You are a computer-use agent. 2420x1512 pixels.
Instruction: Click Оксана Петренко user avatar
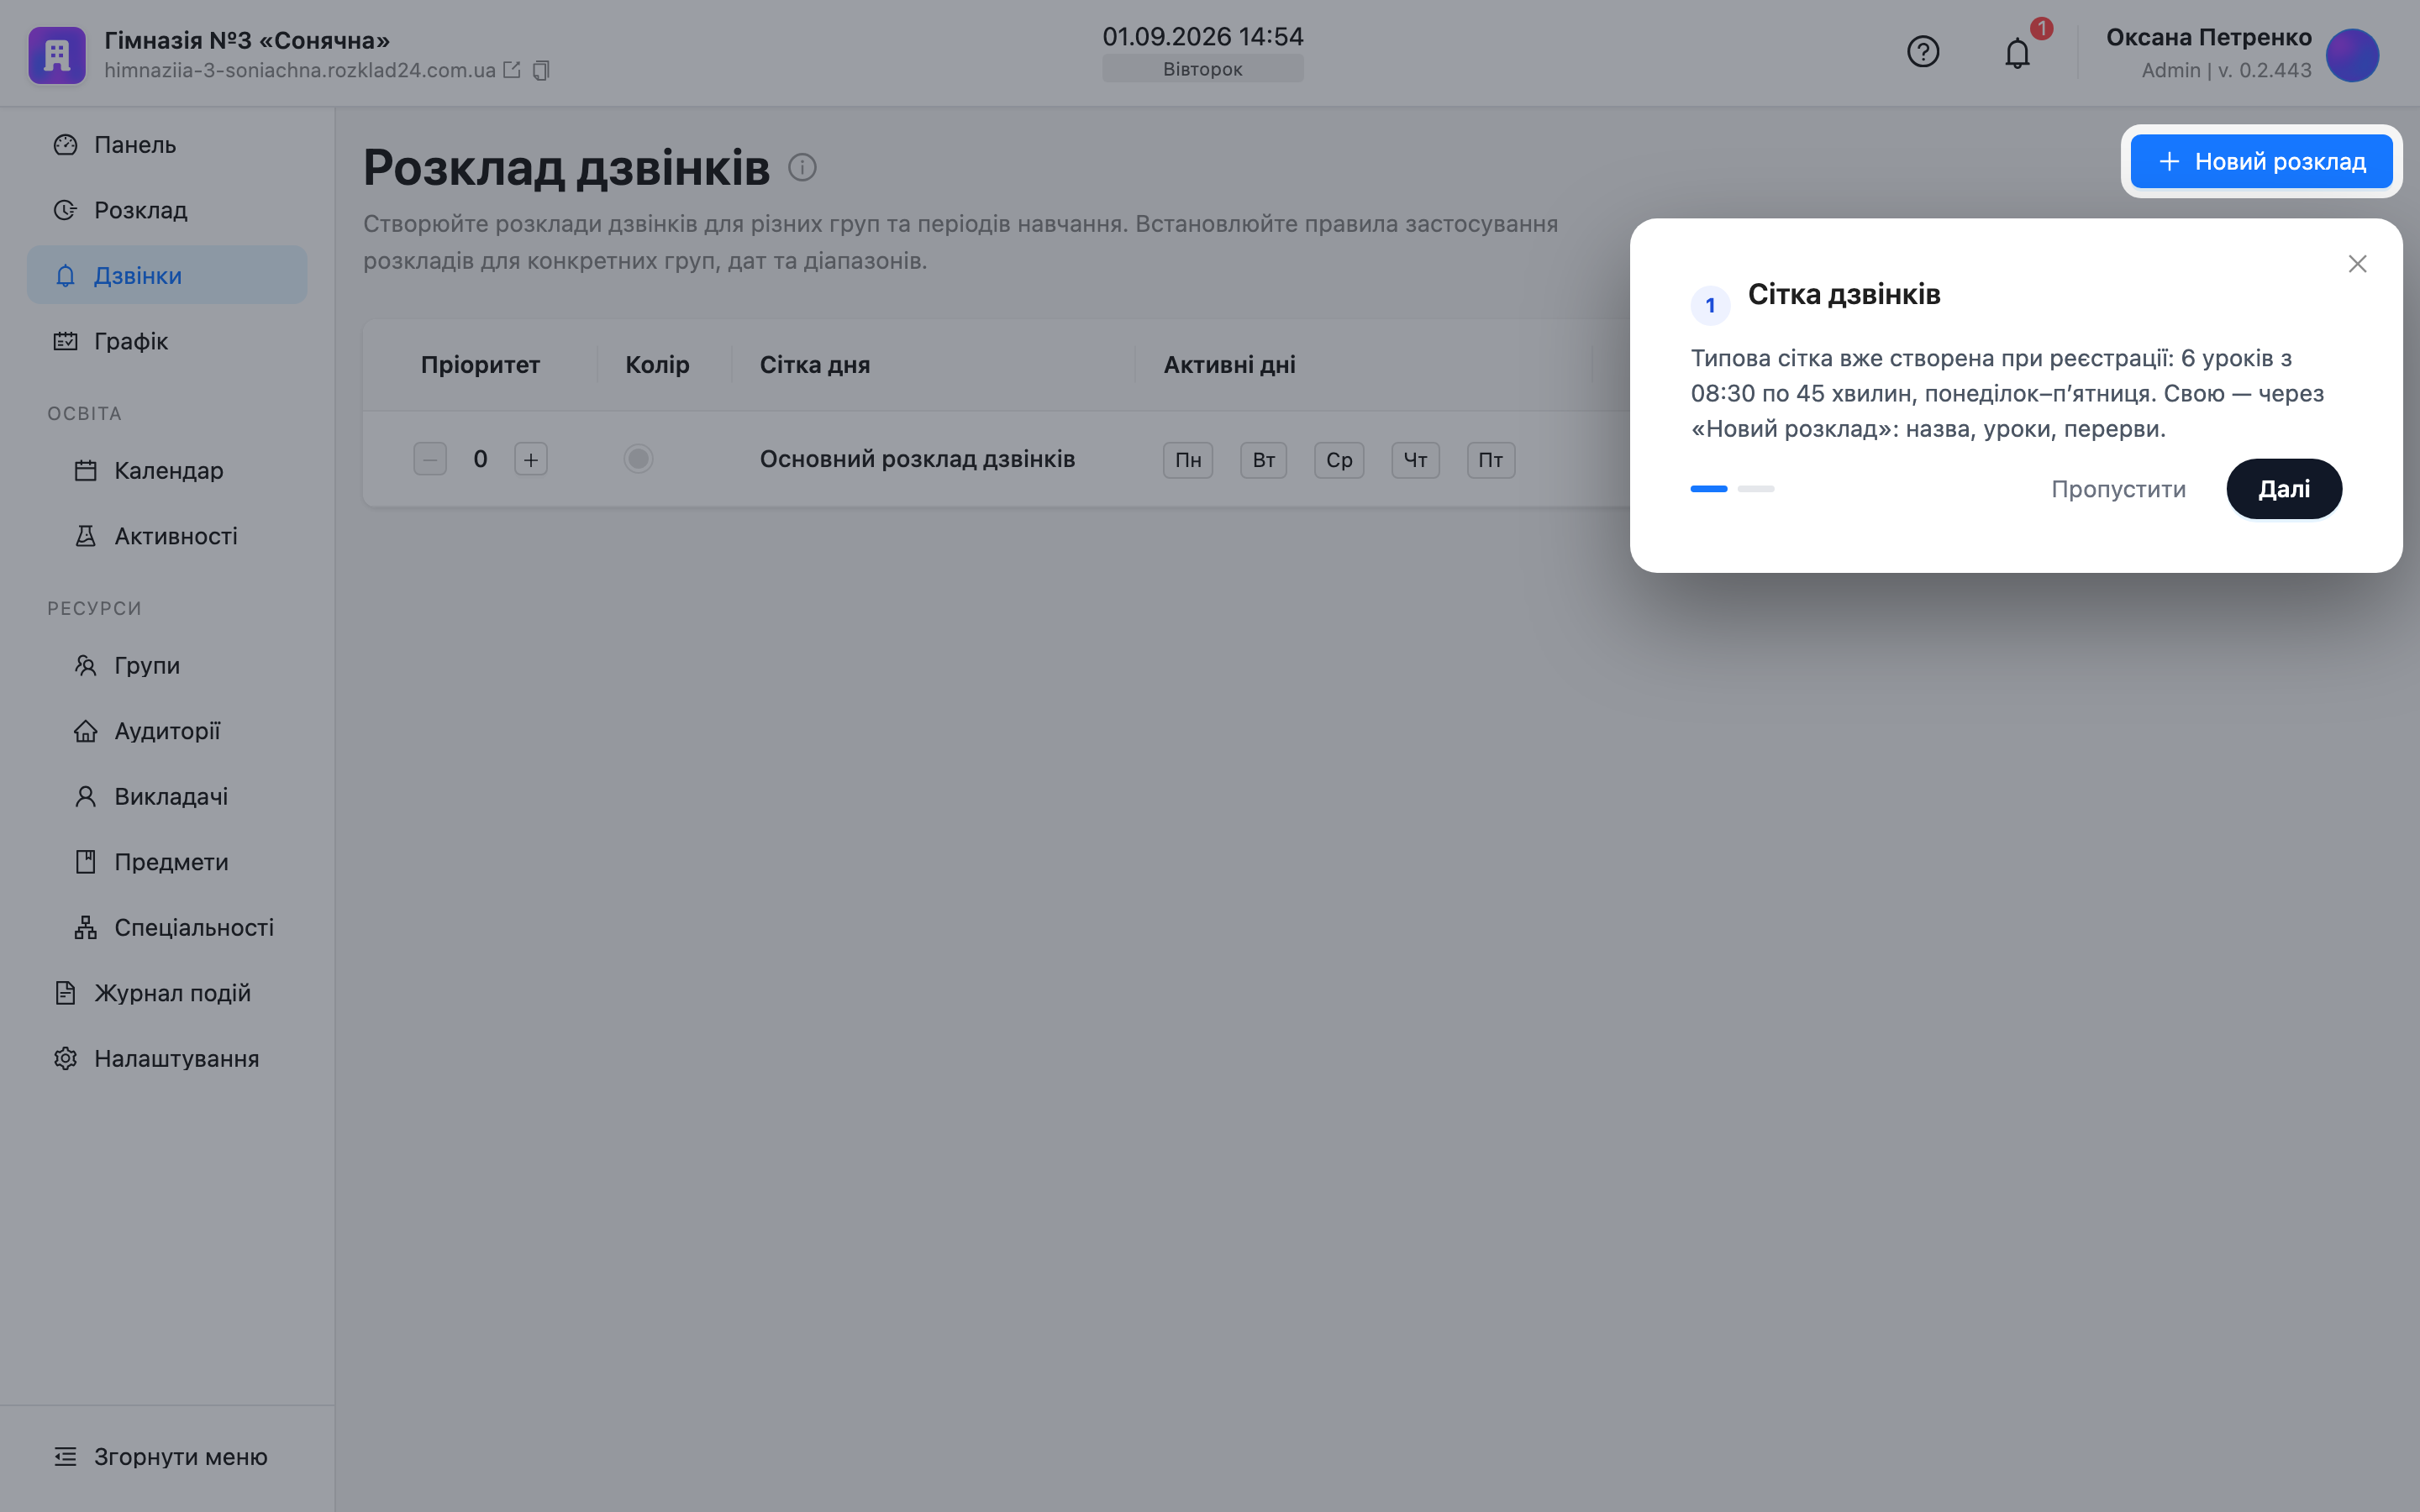click(2352, 55)
